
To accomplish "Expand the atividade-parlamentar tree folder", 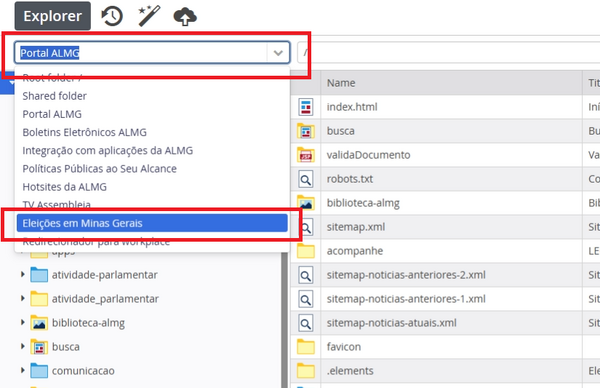I will [23, 274].
